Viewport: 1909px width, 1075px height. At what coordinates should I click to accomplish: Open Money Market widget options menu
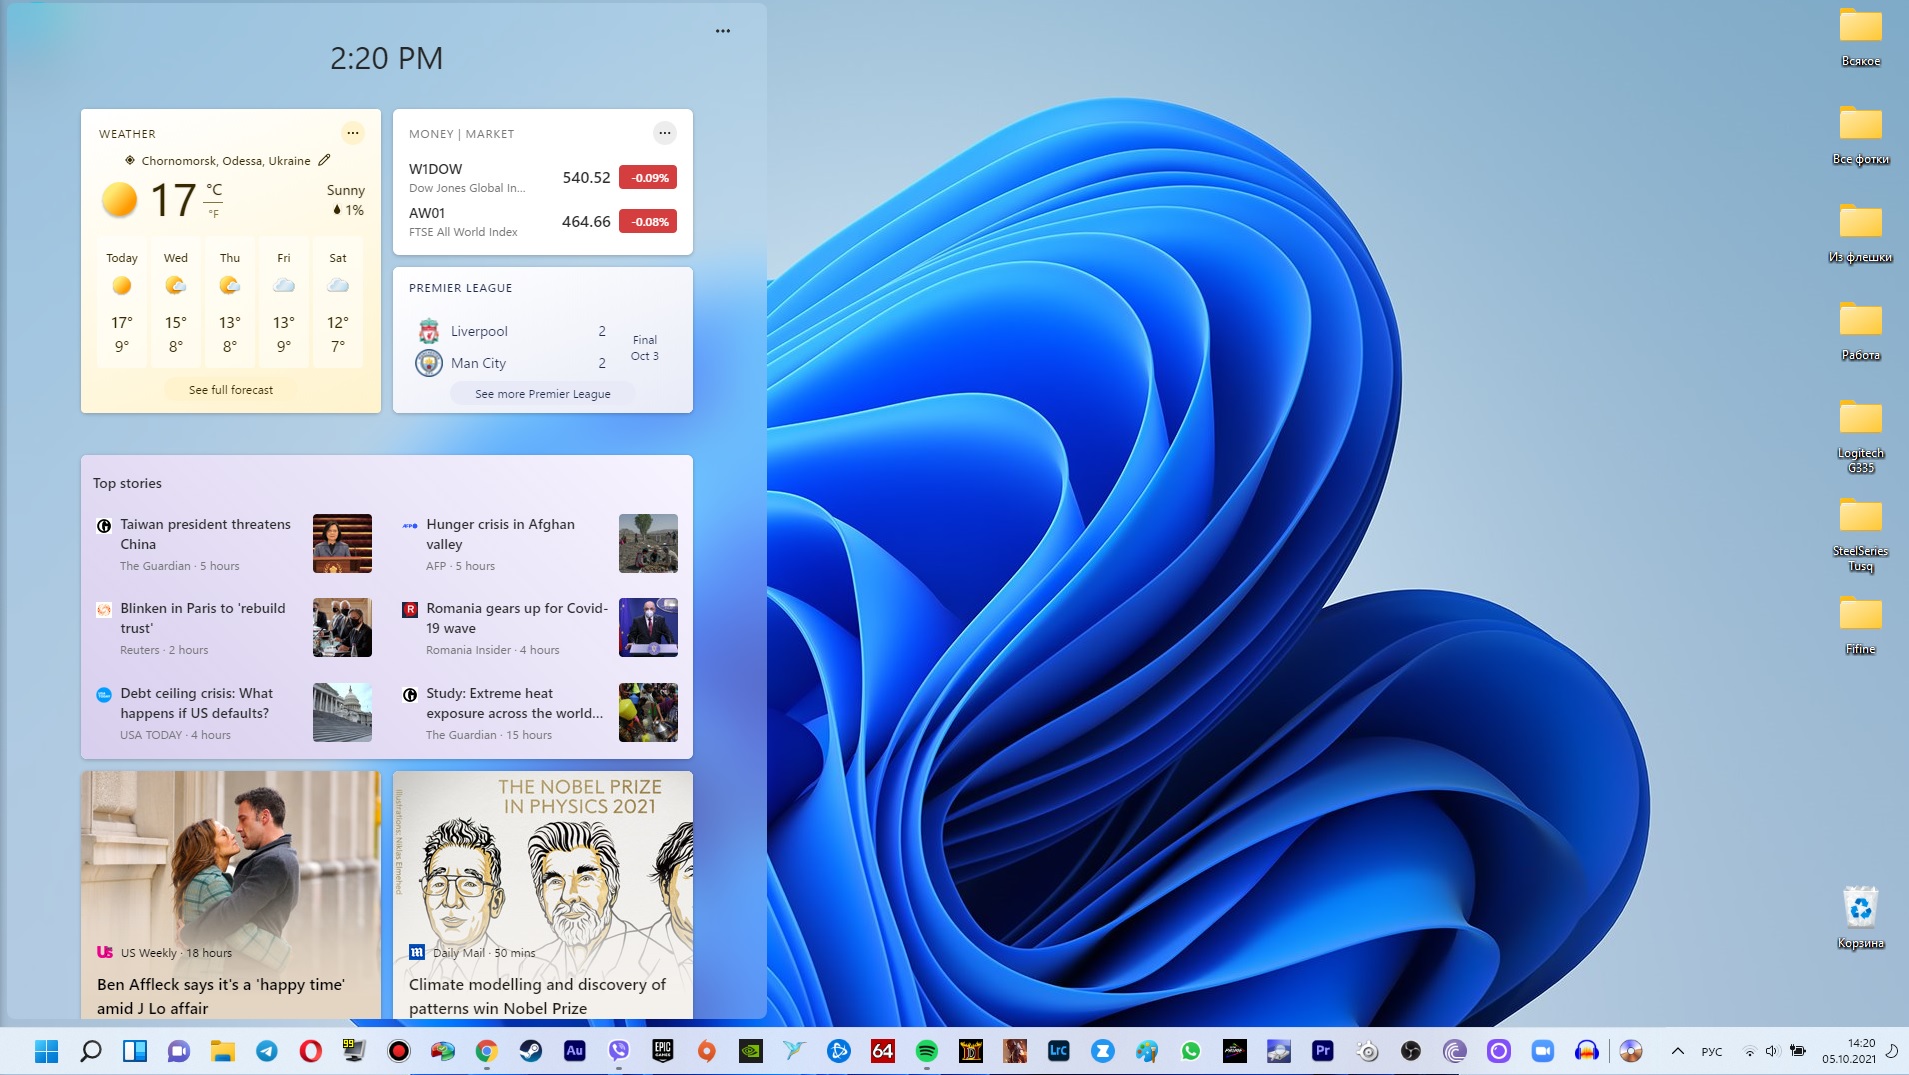[x=665, y=133]
